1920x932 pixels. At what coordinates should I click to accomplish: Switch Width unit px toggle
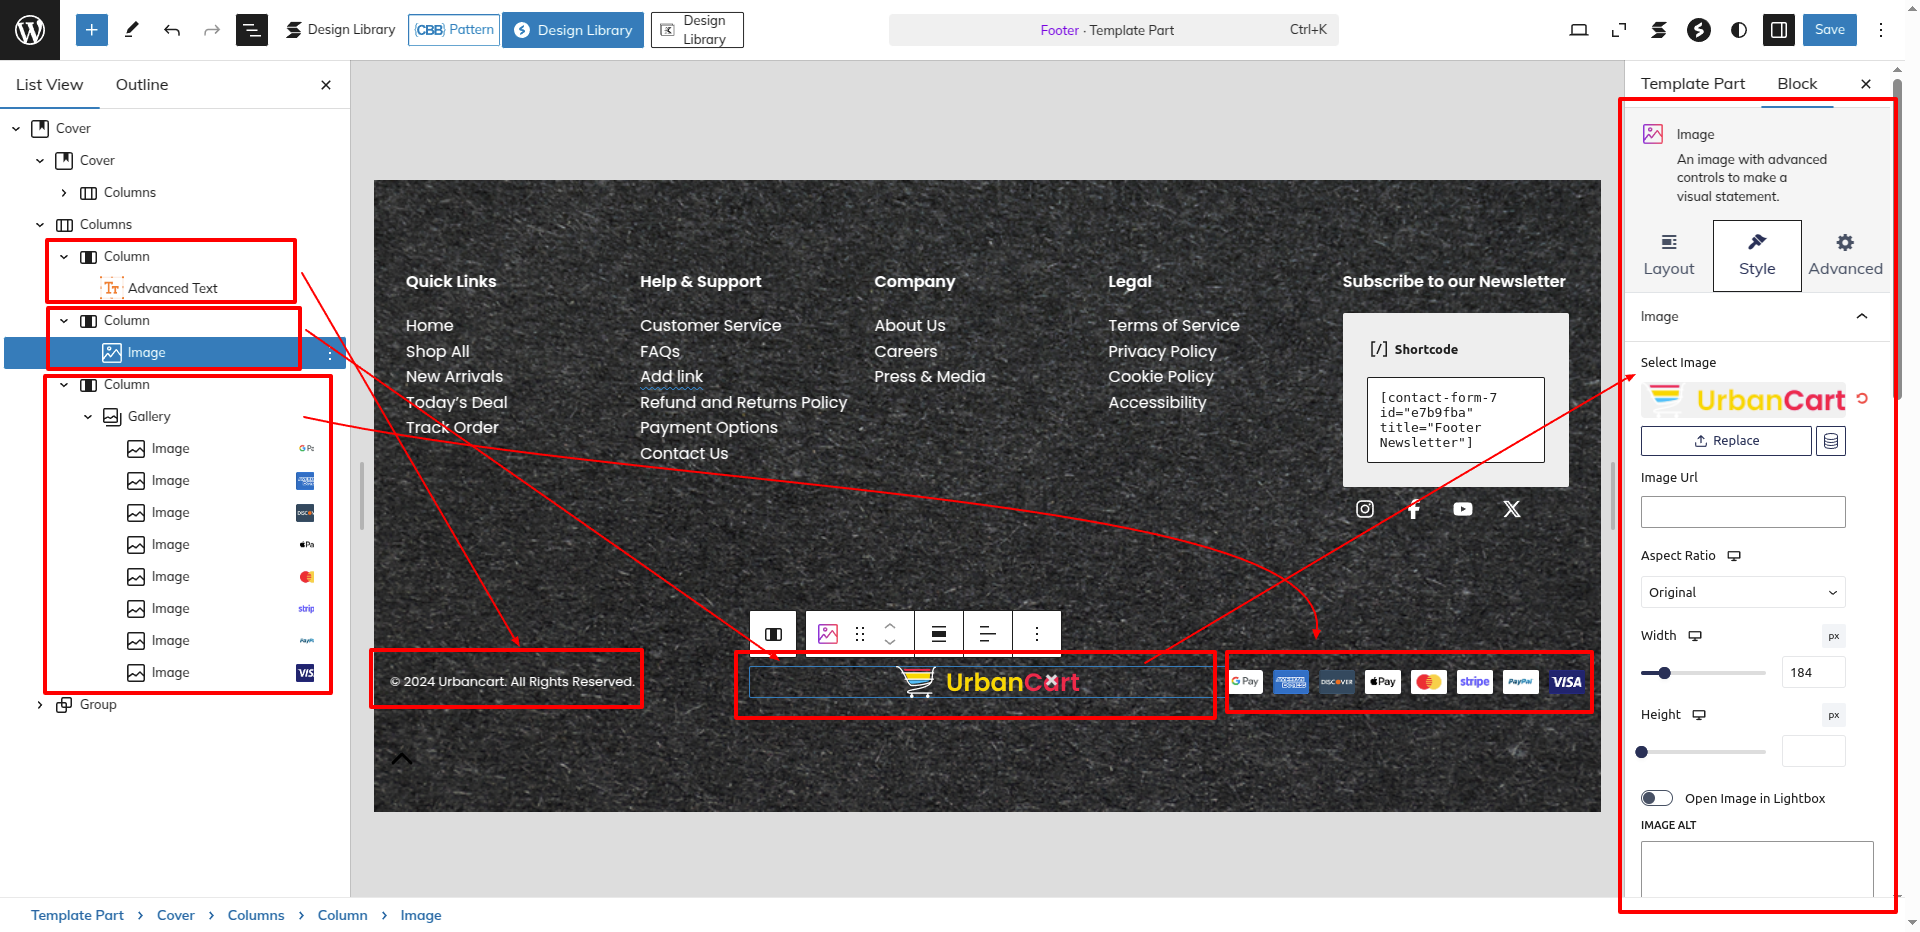coord(1833,636)
